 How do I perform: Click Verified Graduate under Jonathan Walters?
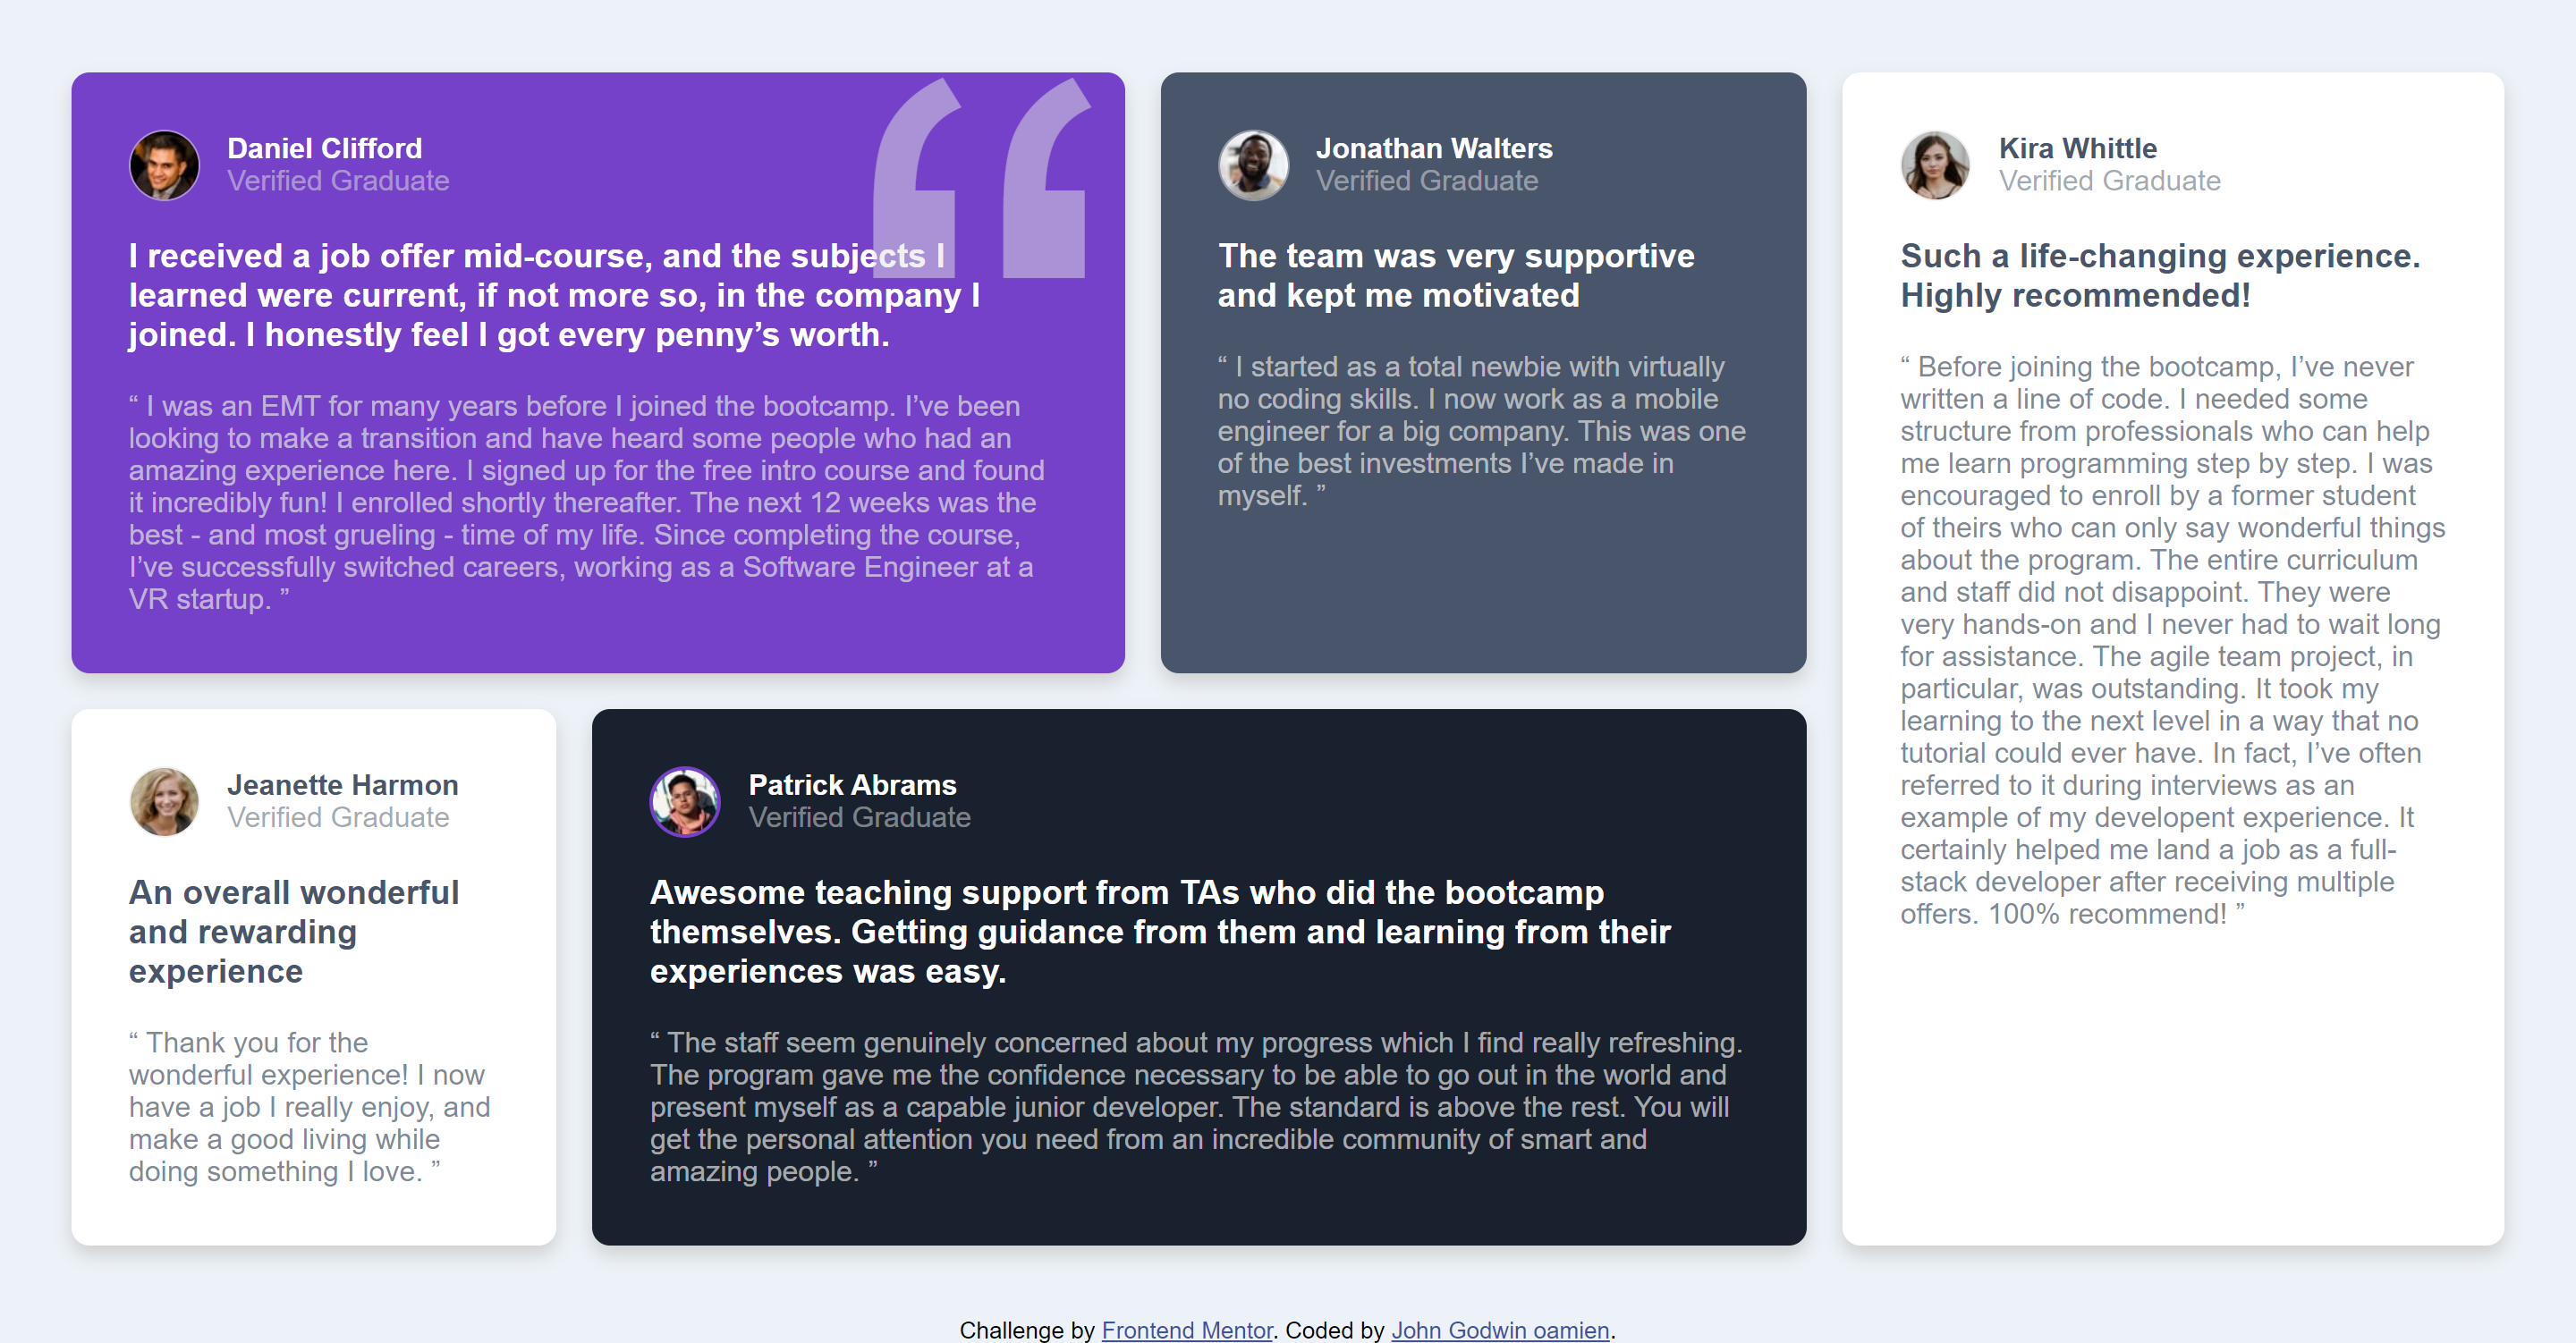tap(1427, 181)
